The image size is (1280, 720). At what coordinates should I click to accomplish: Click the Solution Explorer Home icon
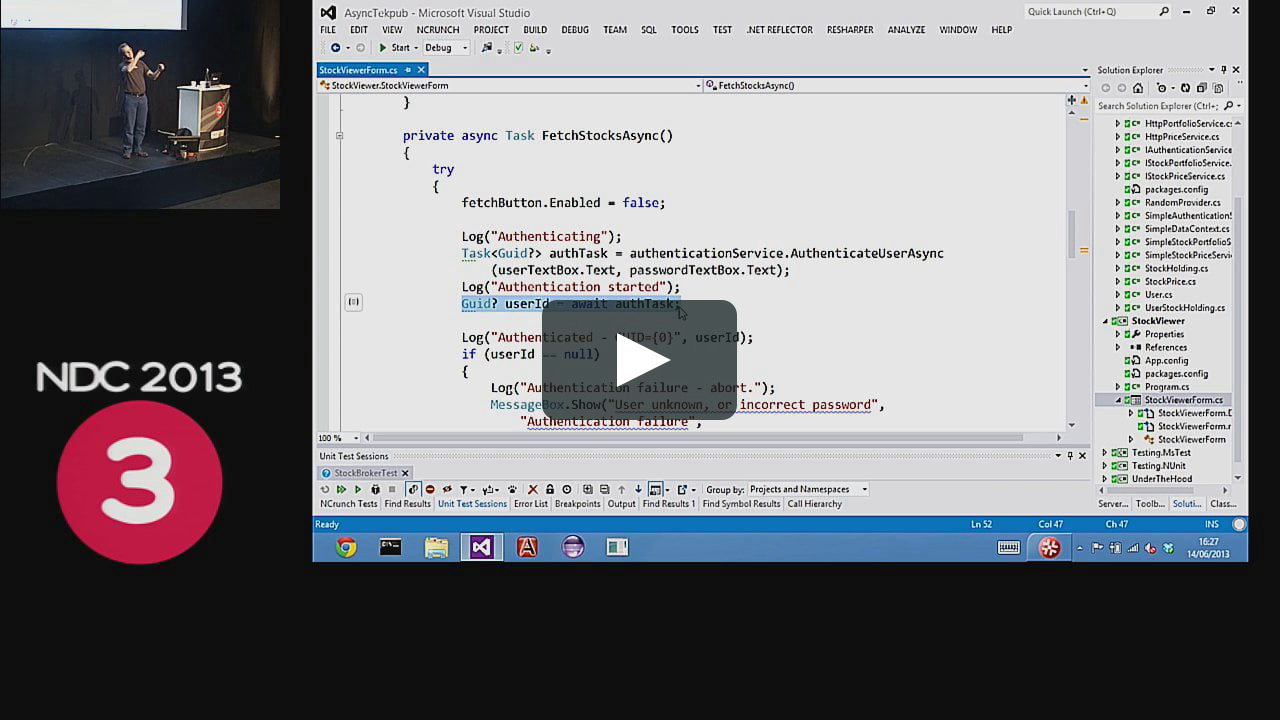point(1138,88)
